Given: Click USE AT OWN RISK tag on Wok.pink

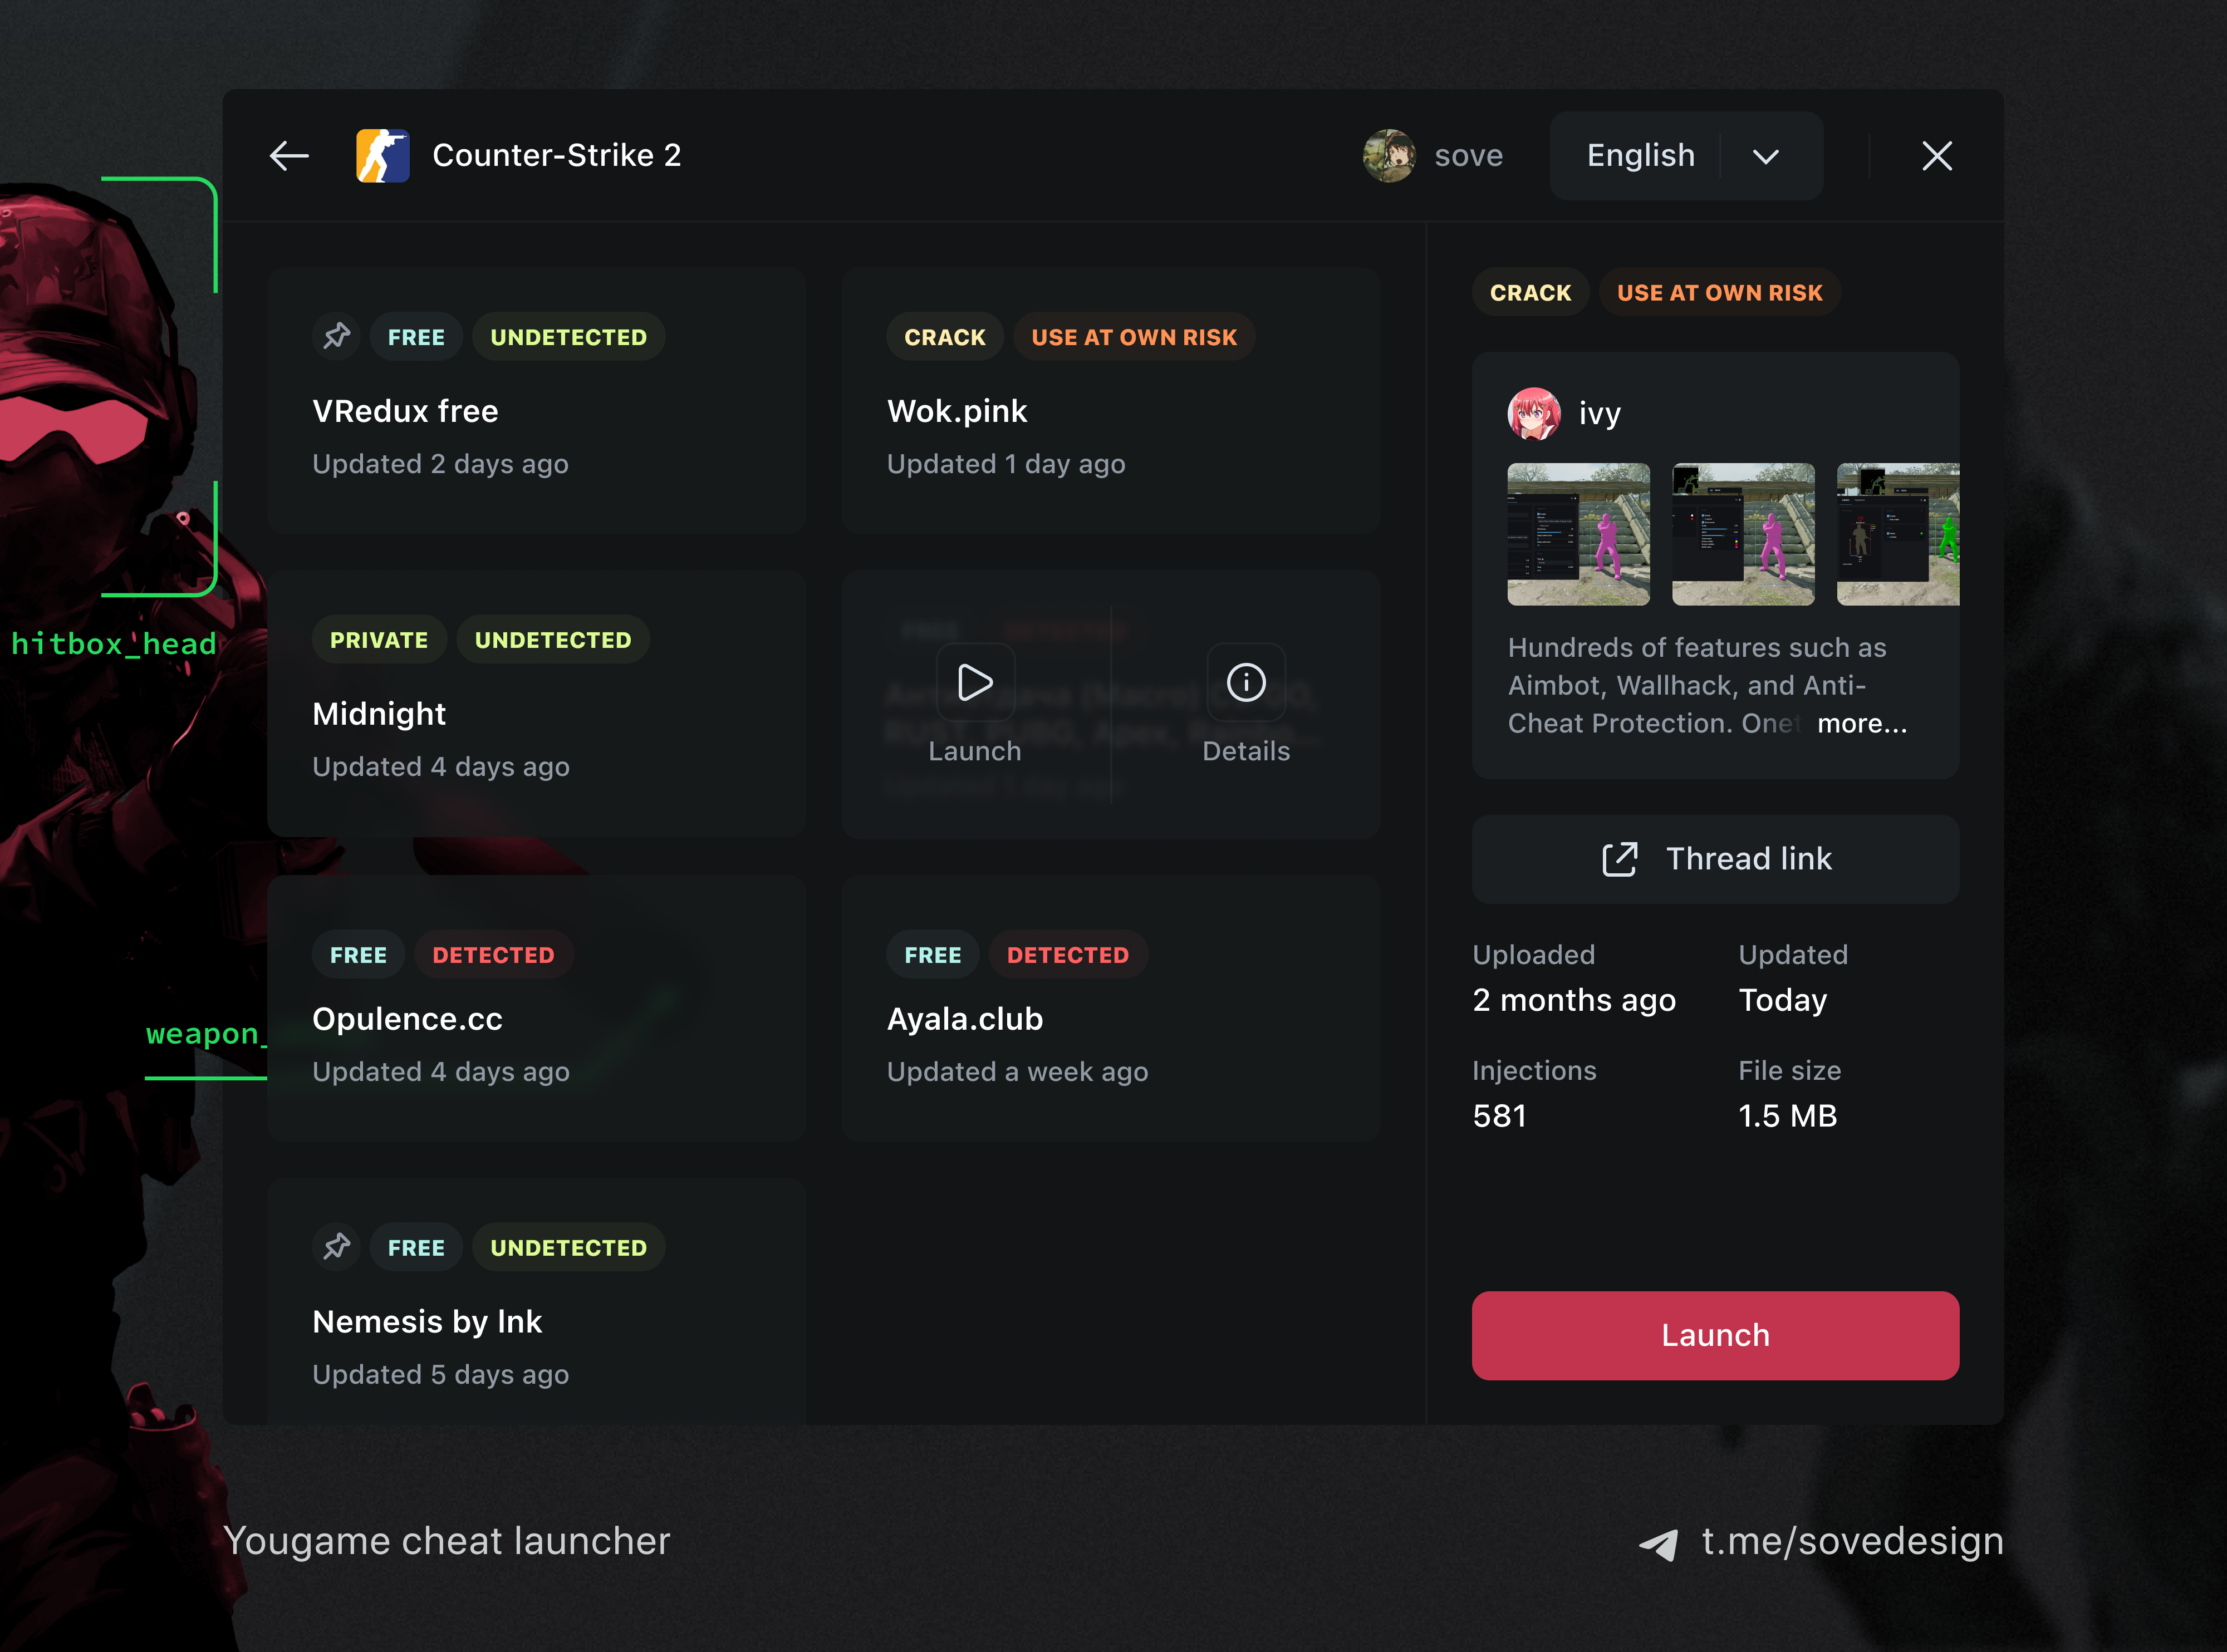Looking at the screenshot, I should (x=1134, y=337).
